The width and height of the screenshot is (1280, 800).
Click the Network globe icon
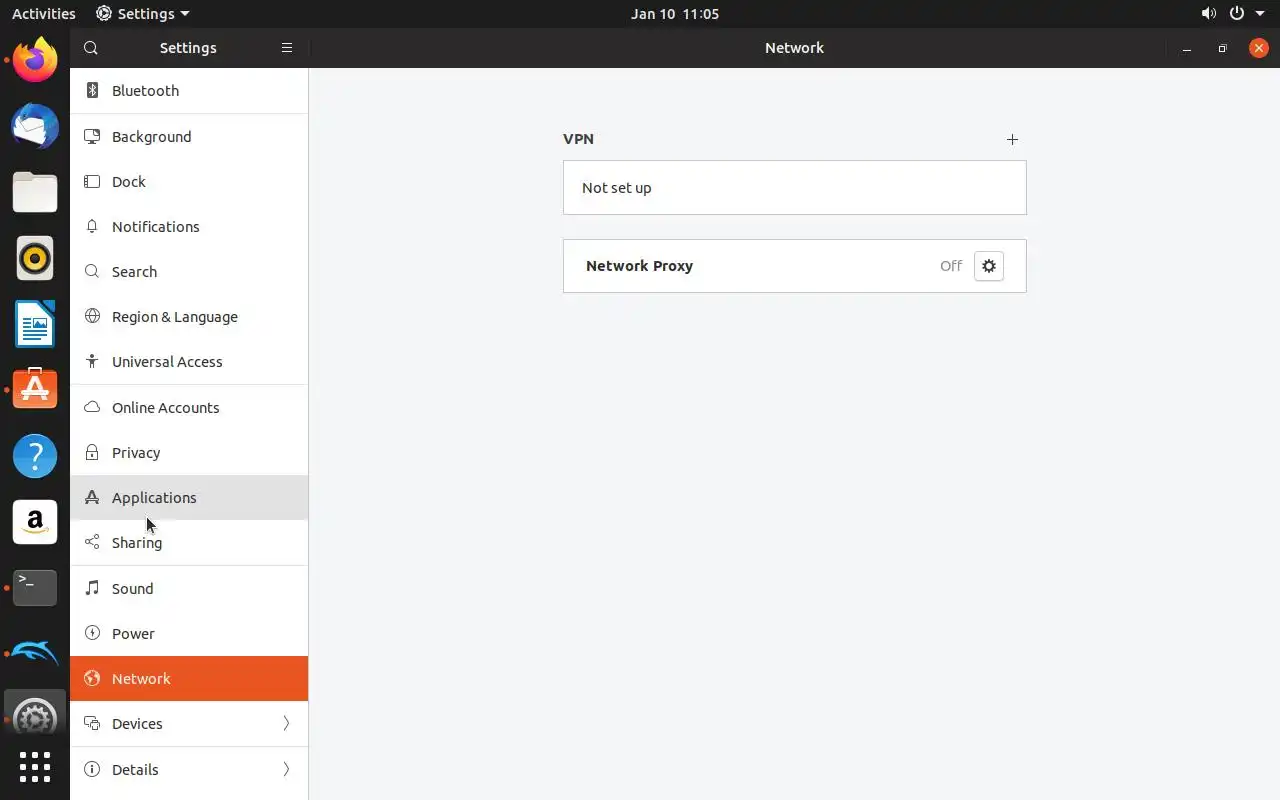click(x=92, y=678)
